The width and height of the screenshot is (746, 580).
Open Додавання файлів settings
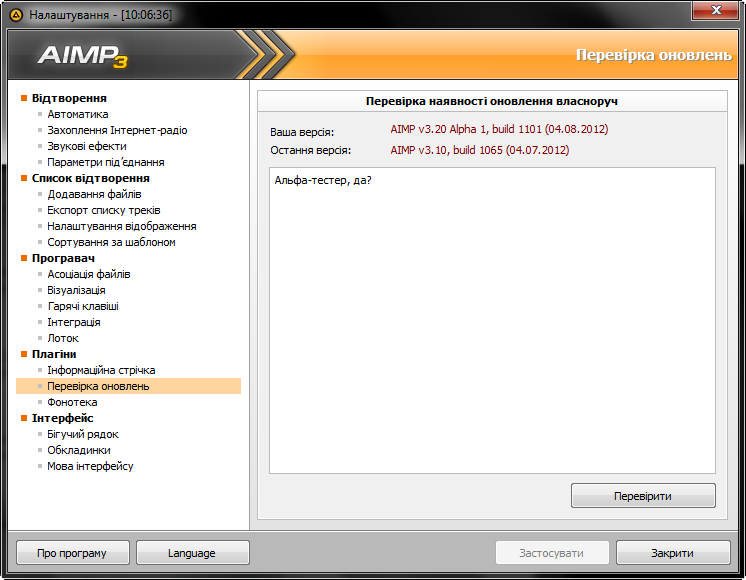(x=94, y=194)
